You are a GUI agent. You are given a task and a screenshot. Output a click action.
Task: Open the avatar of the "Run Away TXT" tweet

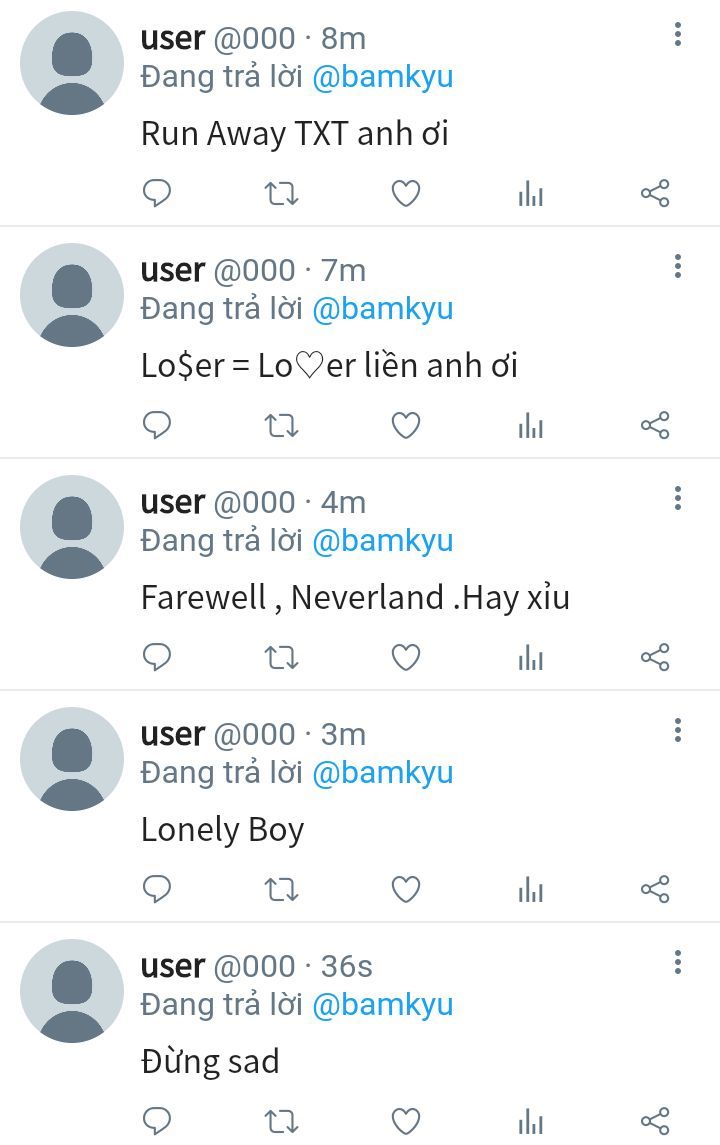[x=72, y=63]
